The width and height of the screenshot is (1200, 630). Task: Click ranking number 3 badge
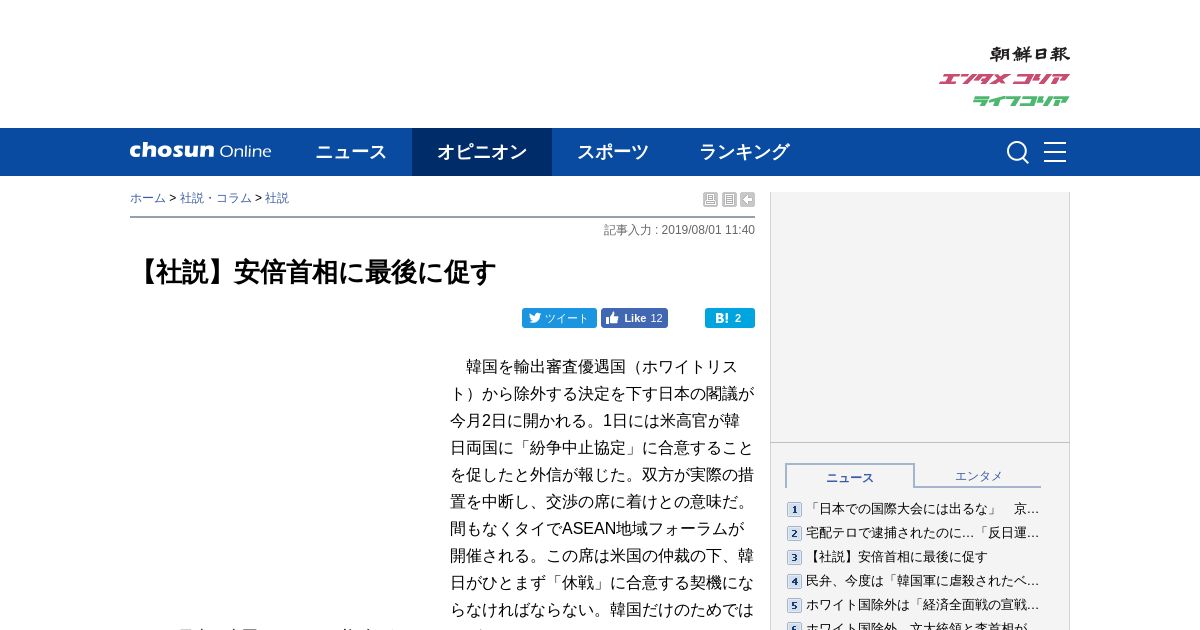[x=794, y=558]
